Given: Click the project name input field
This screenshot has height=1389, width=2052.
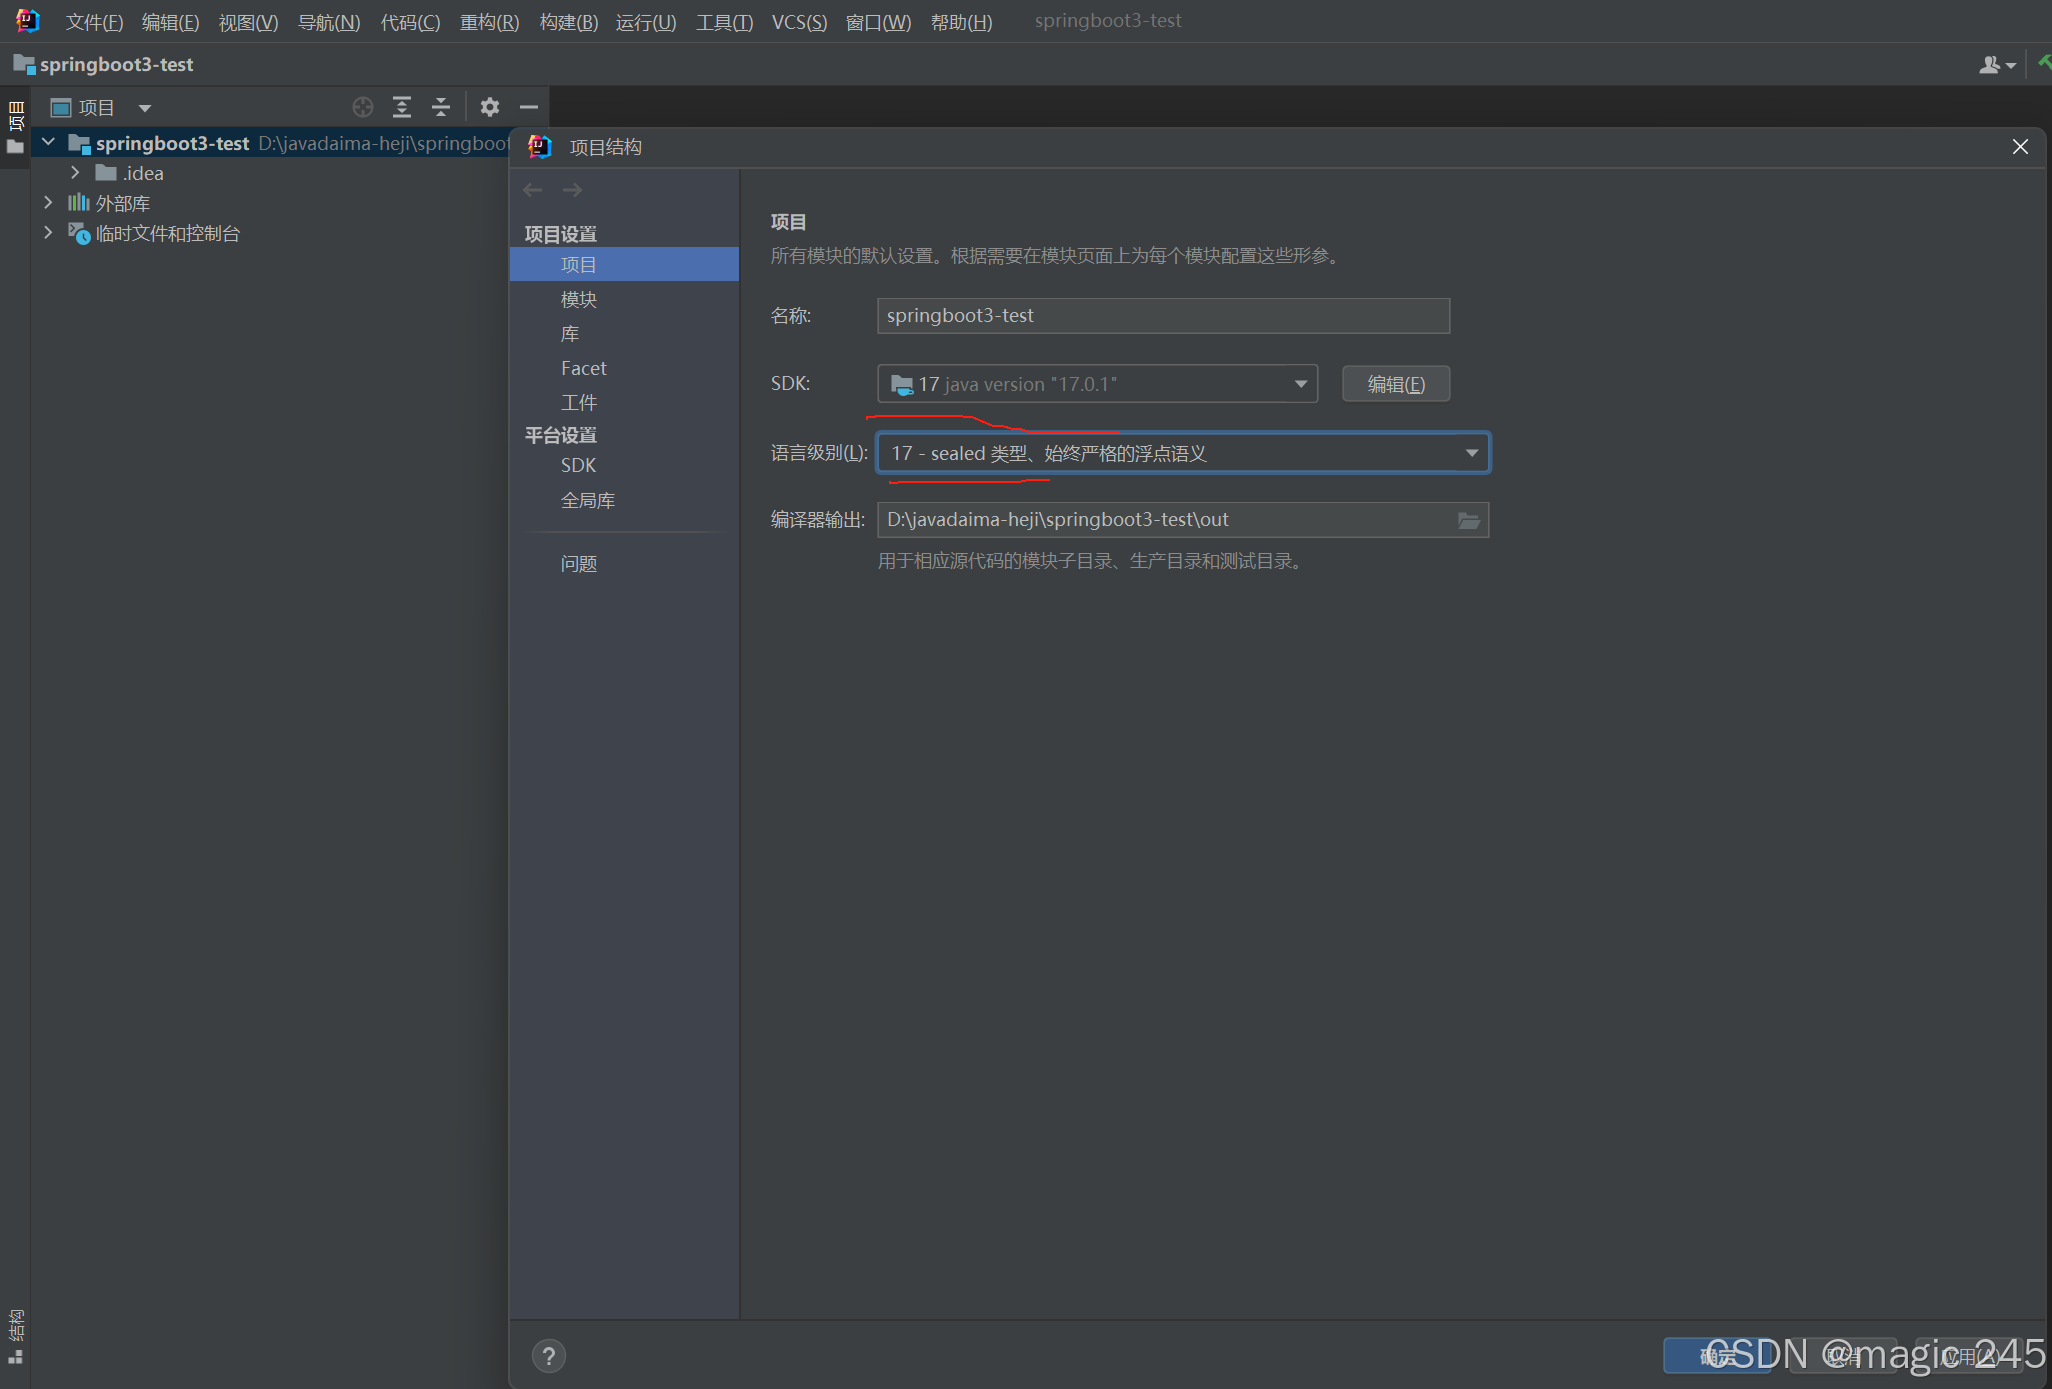Looking at the screenshot, I should (1162, 316).
